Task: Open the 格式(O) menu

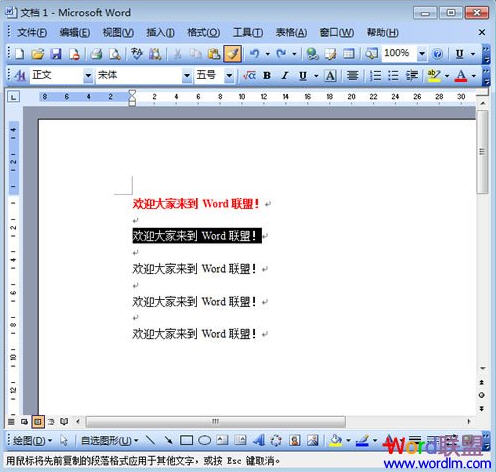Action: (204, 32)
